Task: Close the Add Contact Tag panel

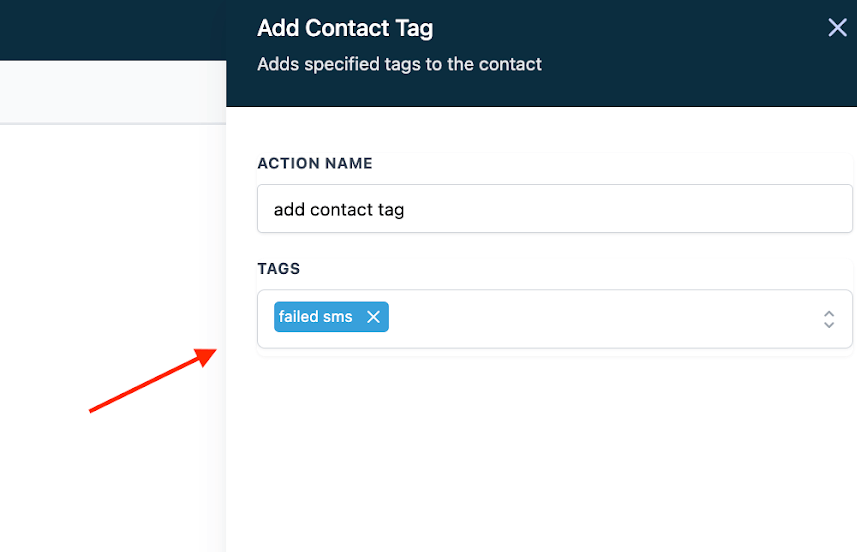Action: [837, 28]
